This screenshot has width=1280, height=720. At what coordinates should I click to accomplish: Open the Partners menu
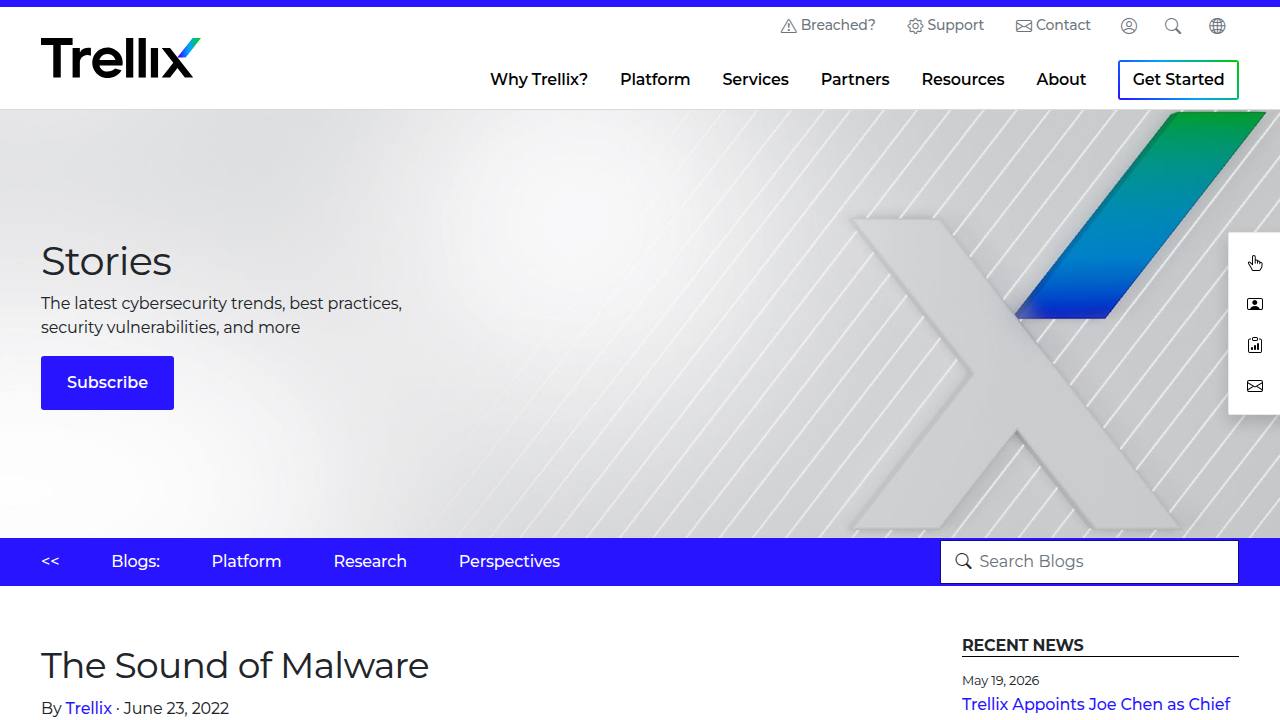(855, 79)
